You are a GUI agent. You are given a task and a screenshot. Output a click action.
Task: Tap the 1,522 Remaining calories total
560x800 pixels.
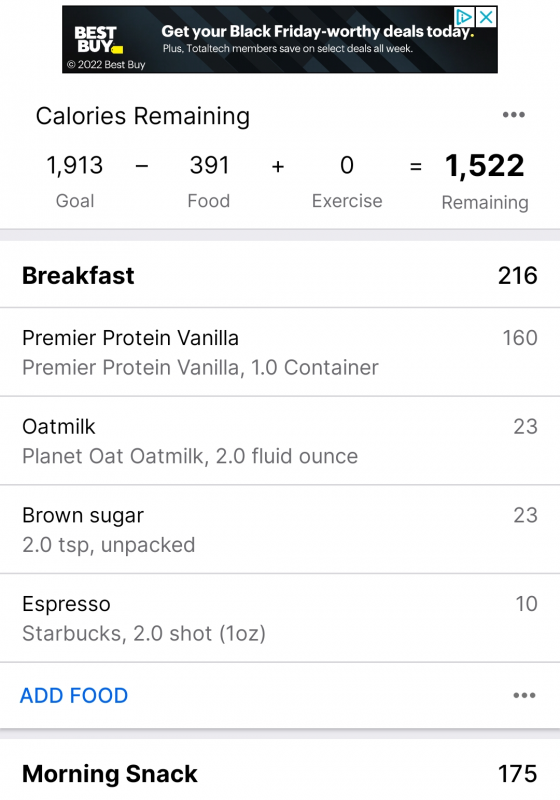(x=485, y=166)
